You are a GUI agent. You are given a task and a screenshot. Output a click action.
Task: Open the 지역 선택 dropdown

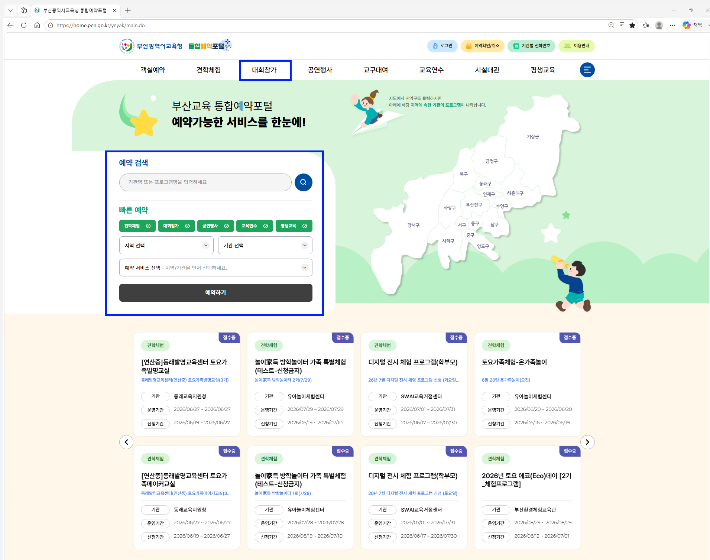pos(166,245)
